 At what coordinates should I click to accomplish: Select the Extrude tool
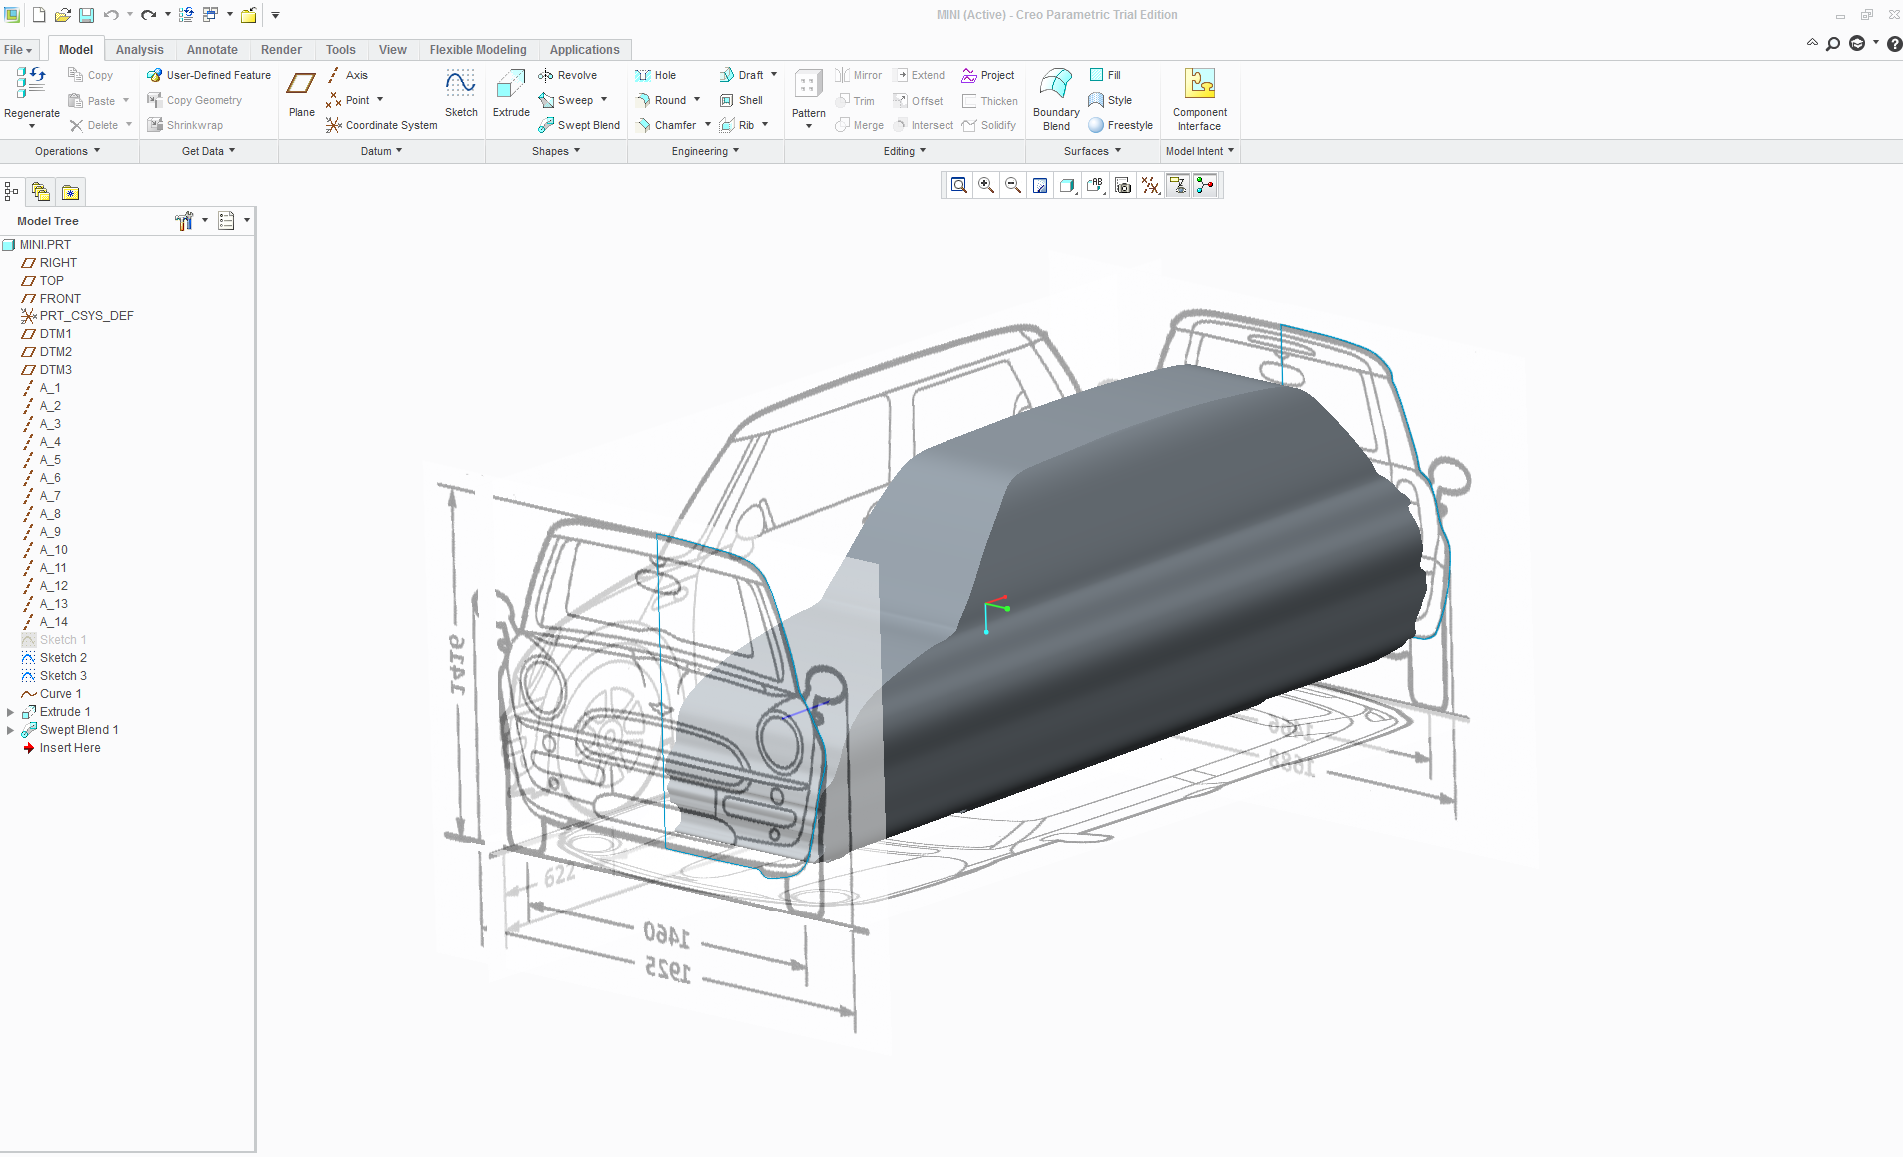(x=511, y=93)
